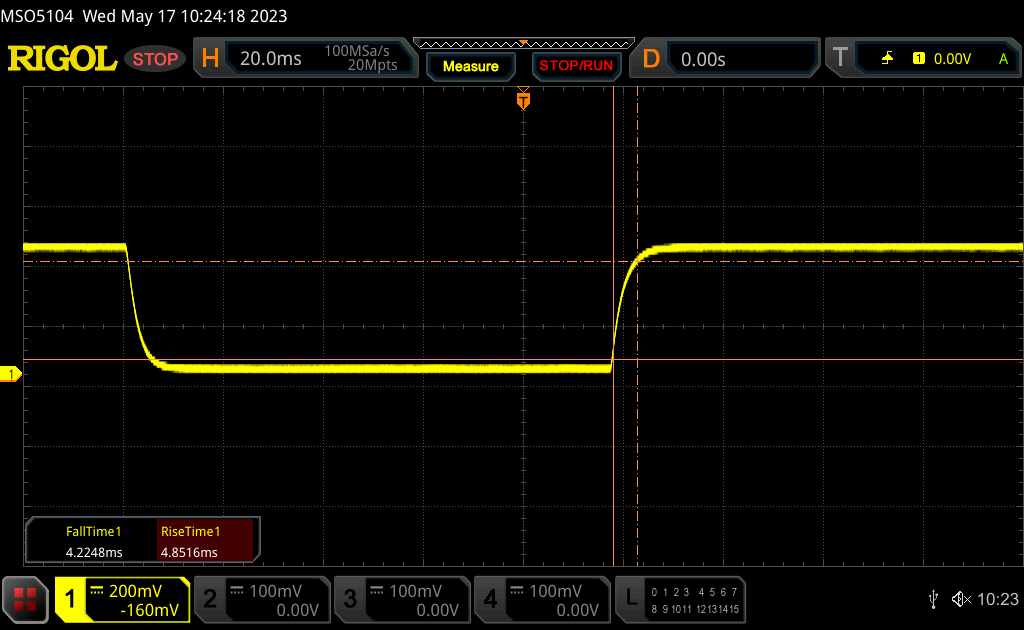The height and width of the screenshot is (630, 1024).
Task: Click the 20.0ms timebase value
Action: [x=270, y=59]
